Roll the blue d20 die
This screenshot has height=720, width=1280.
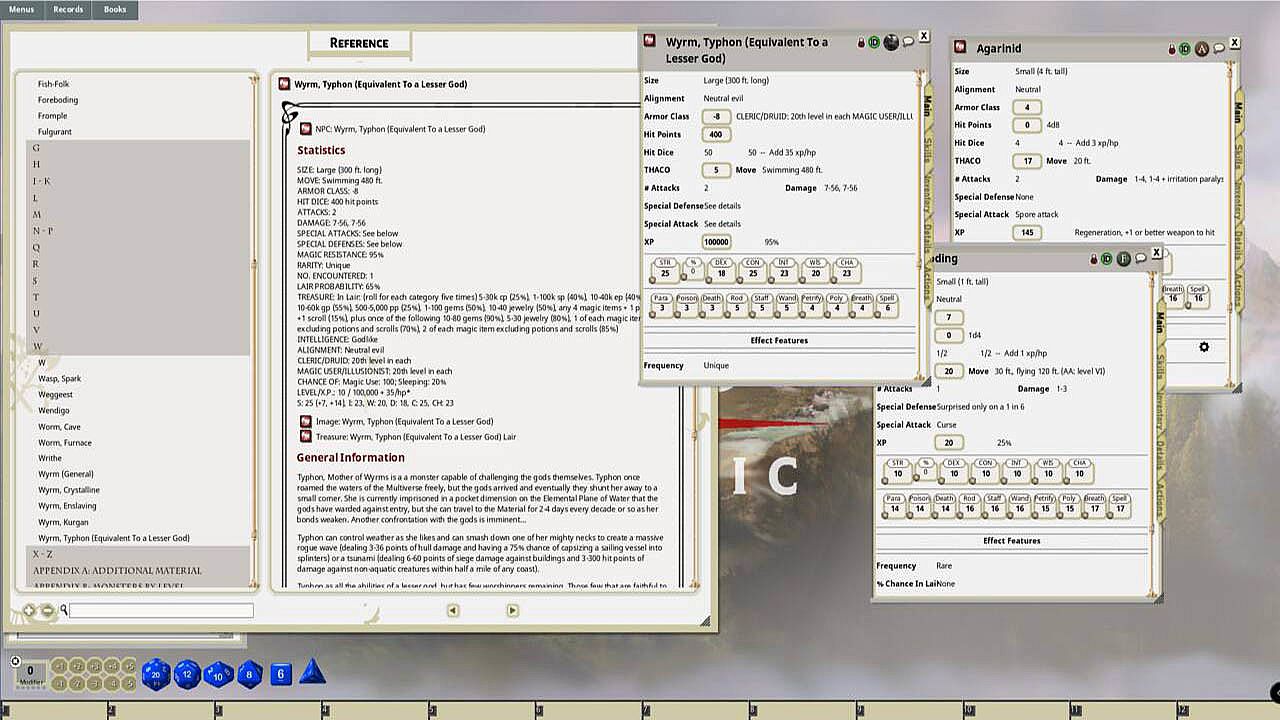tap(155, 675)
